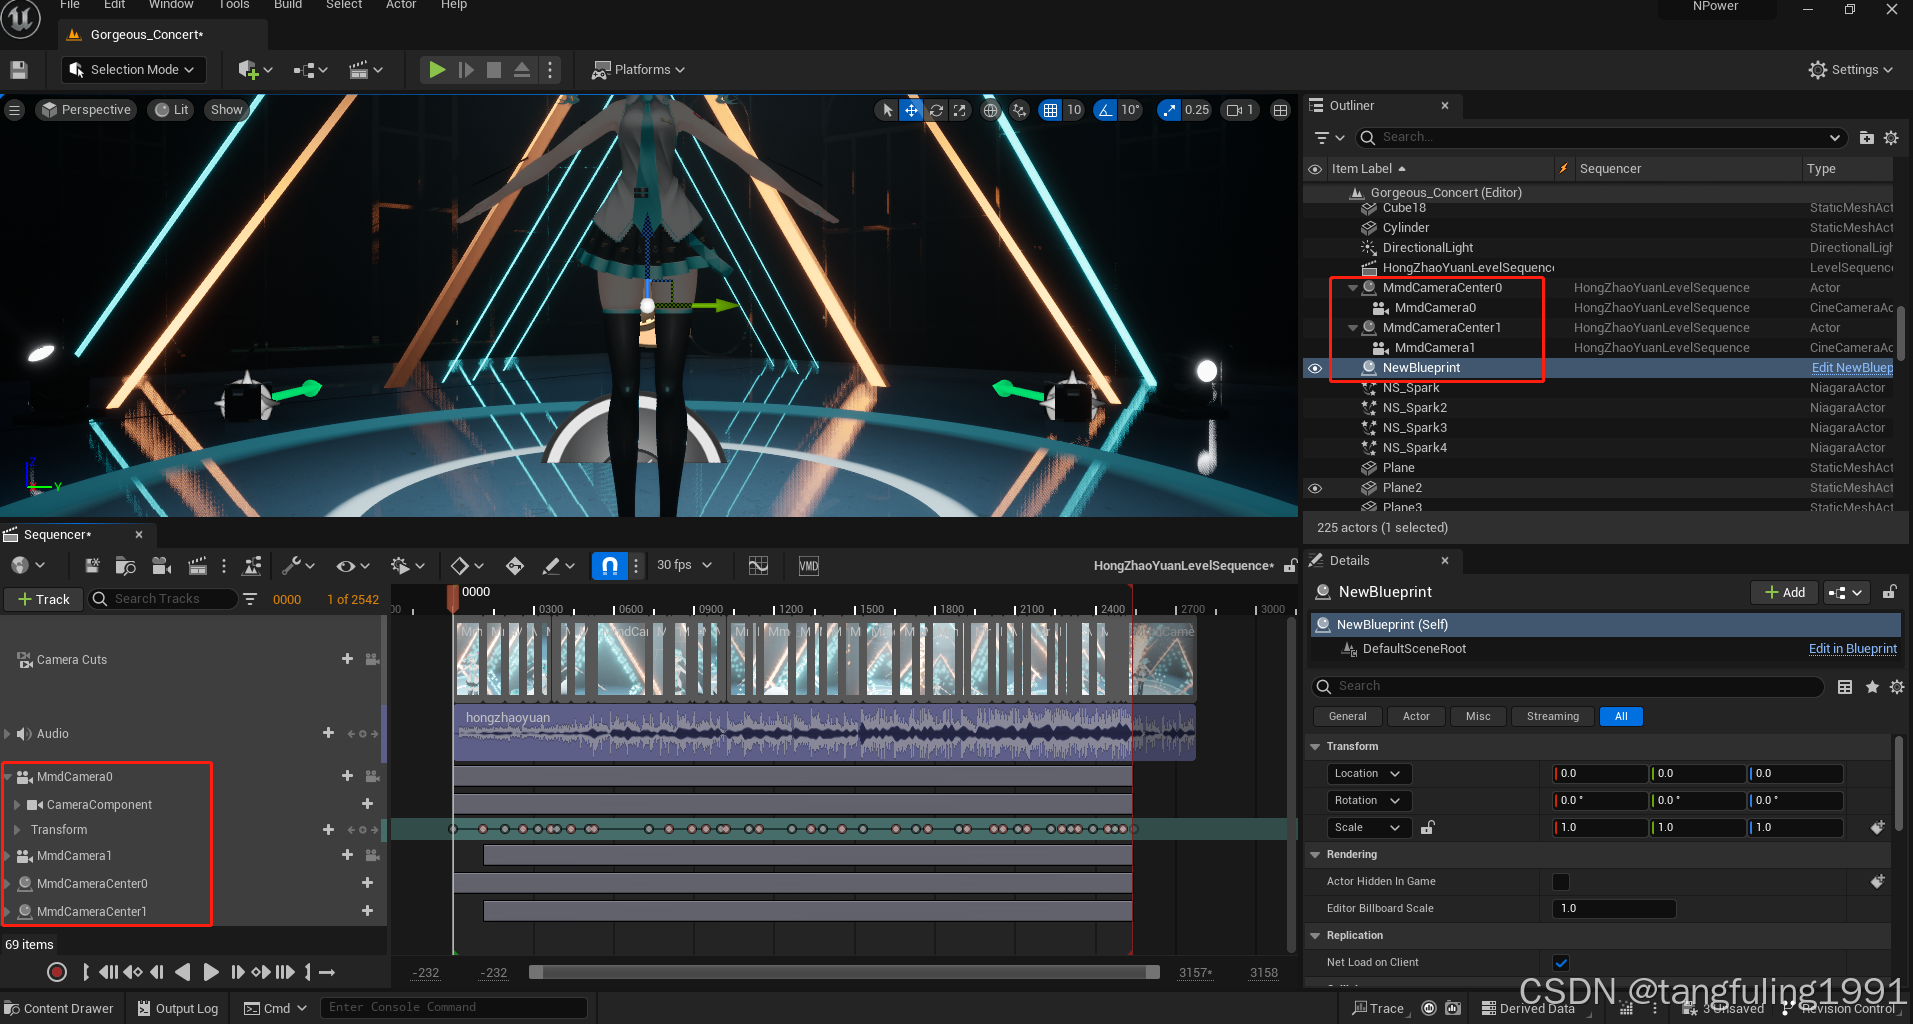Click the green Play button in toolbar

tap(437, 70)
